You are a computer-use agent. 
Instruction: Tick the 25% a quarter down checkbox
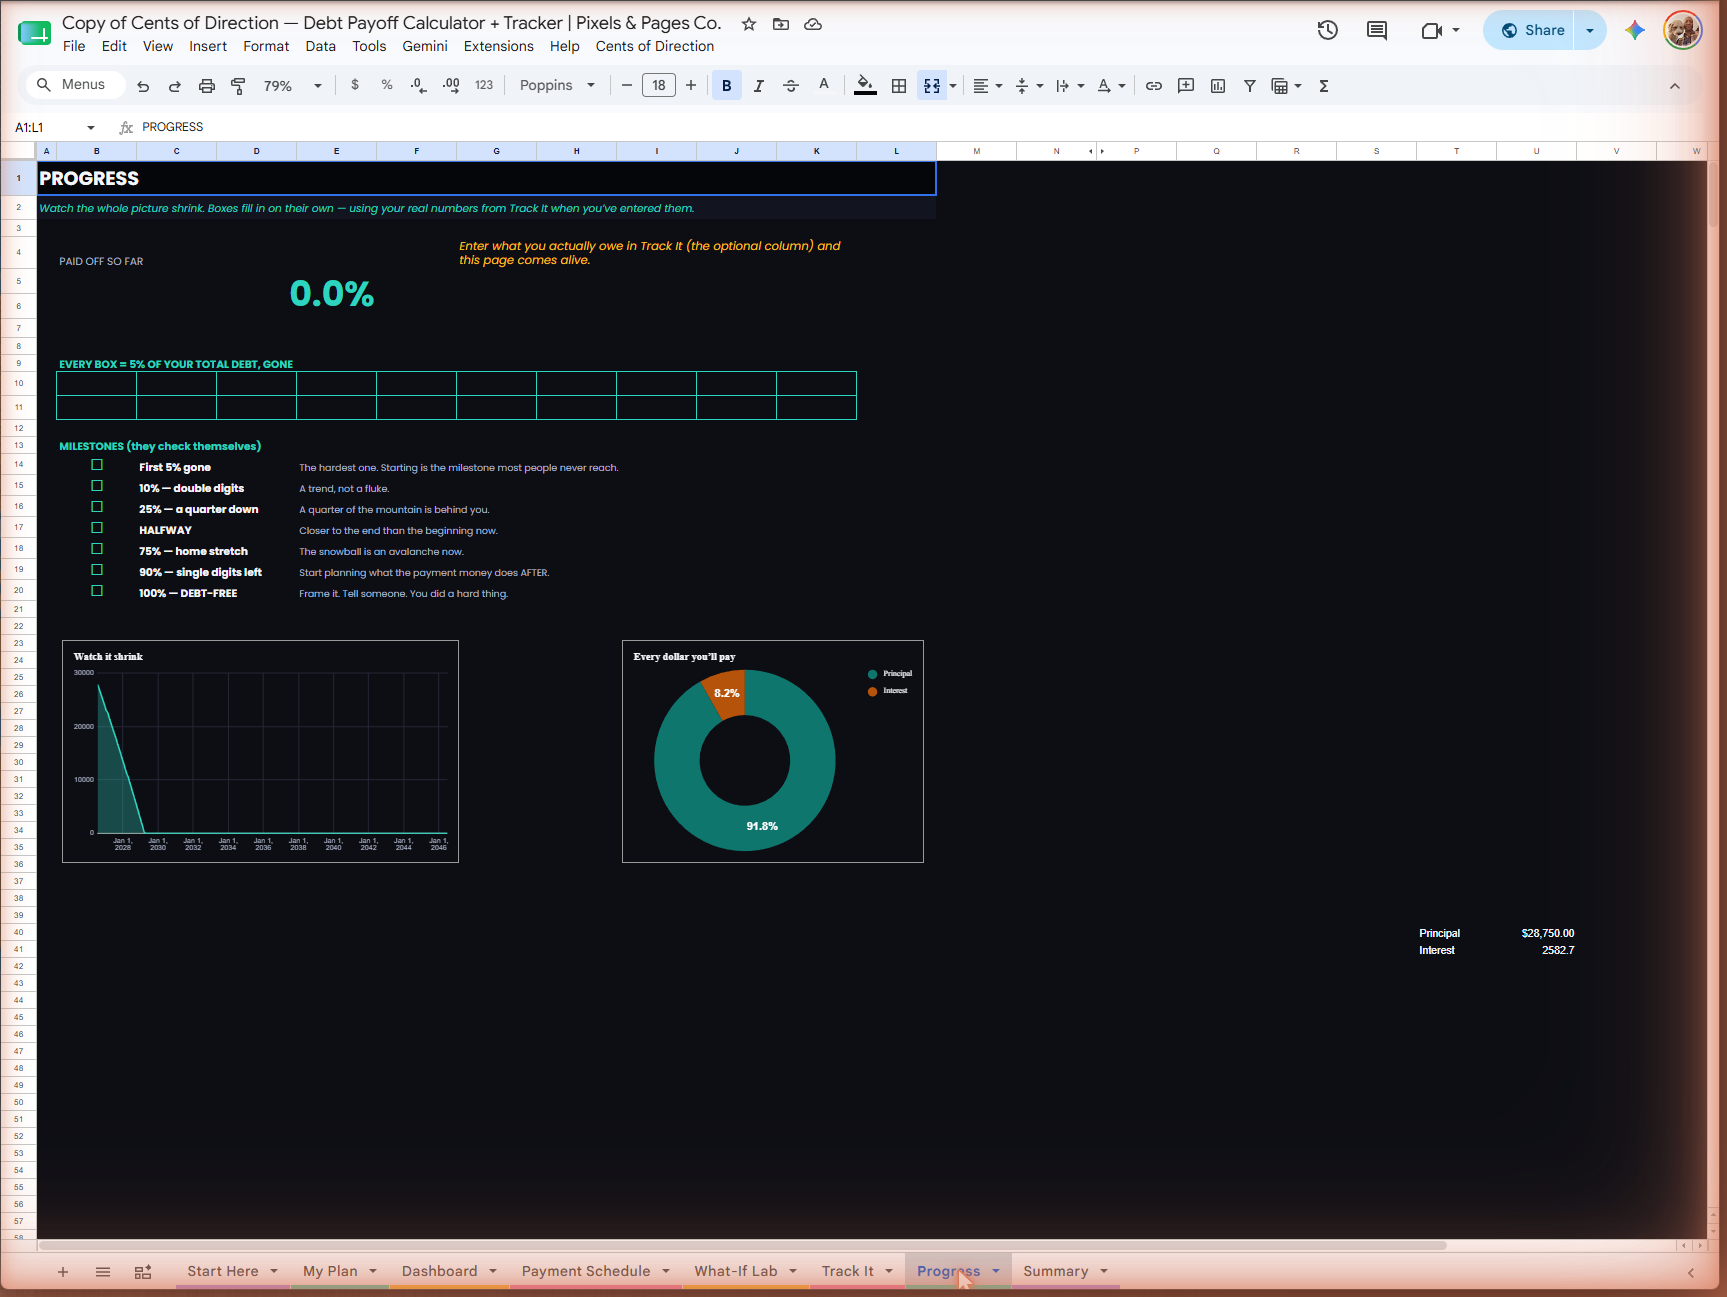(x=97, y=507)
